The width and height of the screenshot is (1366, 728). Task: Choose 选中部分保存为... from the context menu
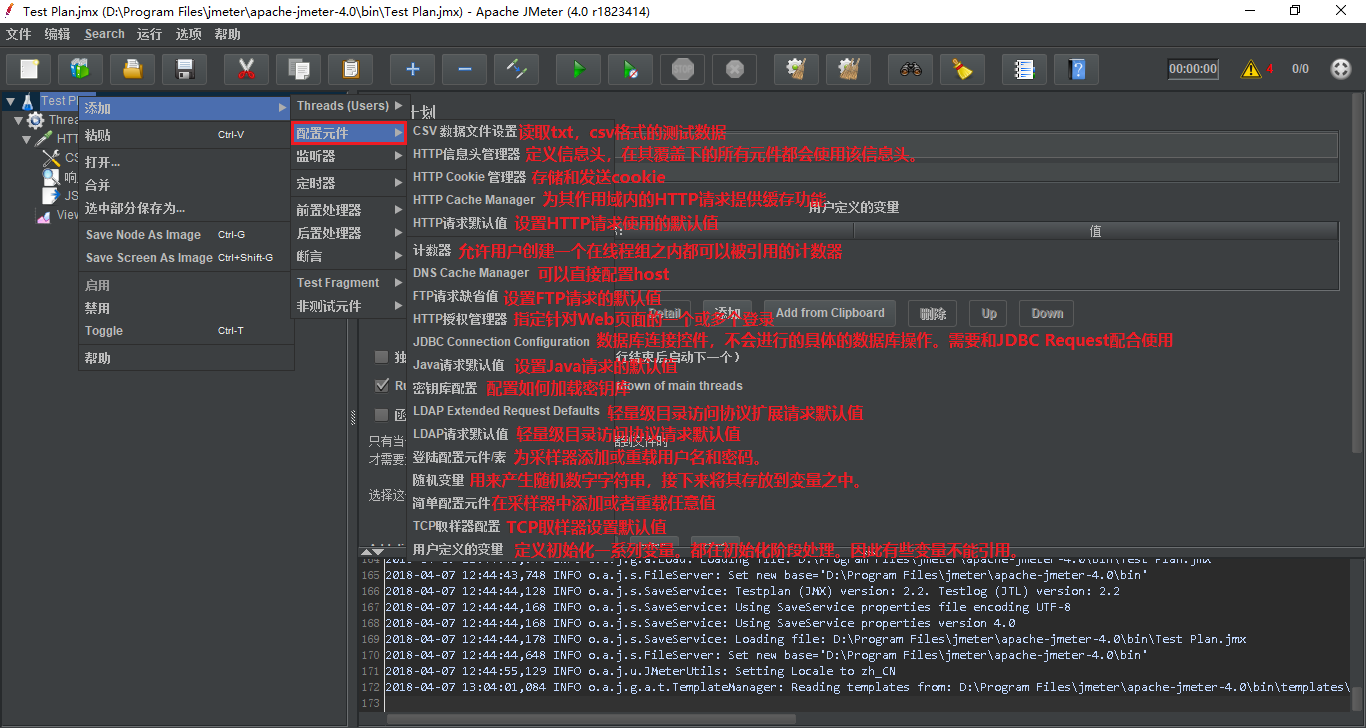click(186, 208)
